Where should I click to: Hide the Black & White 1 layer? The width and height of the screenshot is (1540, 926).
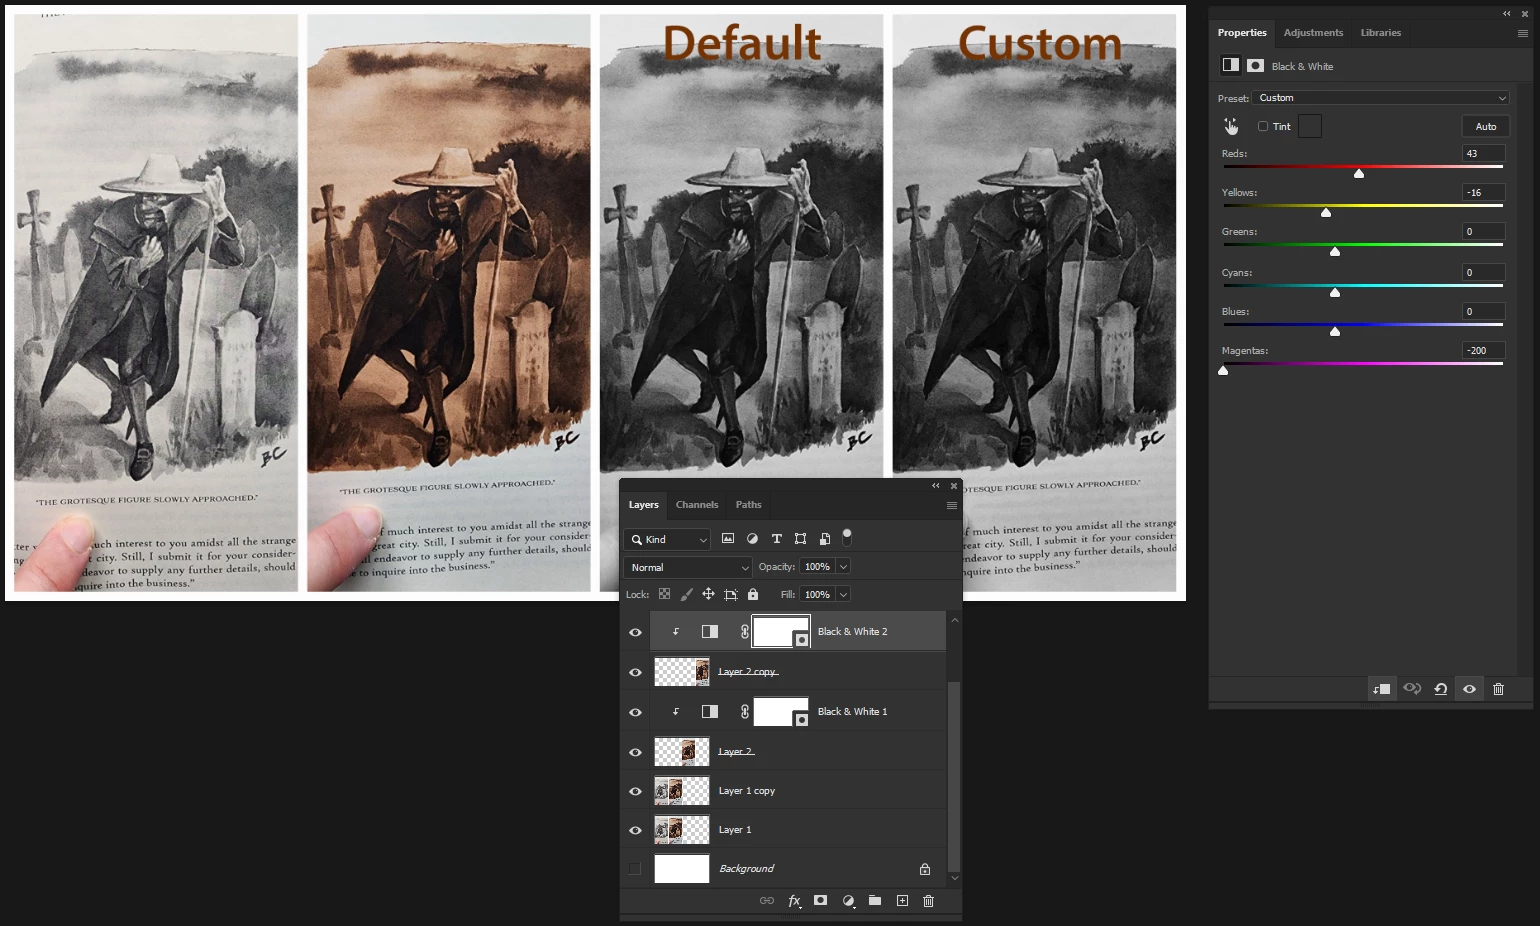[635, 712]
